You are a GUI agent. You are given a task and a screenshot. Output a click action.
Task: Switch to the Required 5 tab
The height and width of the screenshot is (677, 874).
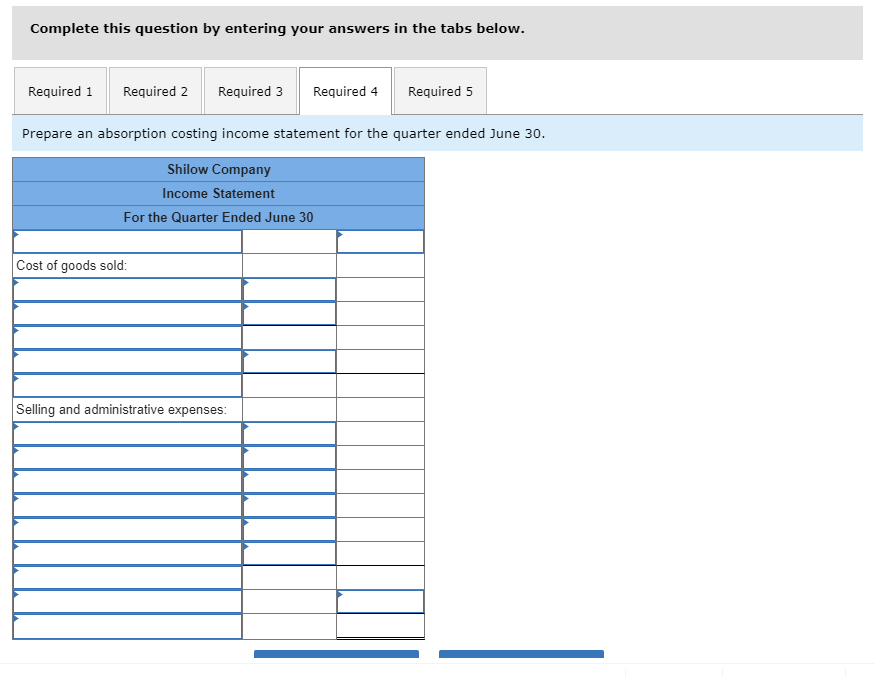point(440,91)
